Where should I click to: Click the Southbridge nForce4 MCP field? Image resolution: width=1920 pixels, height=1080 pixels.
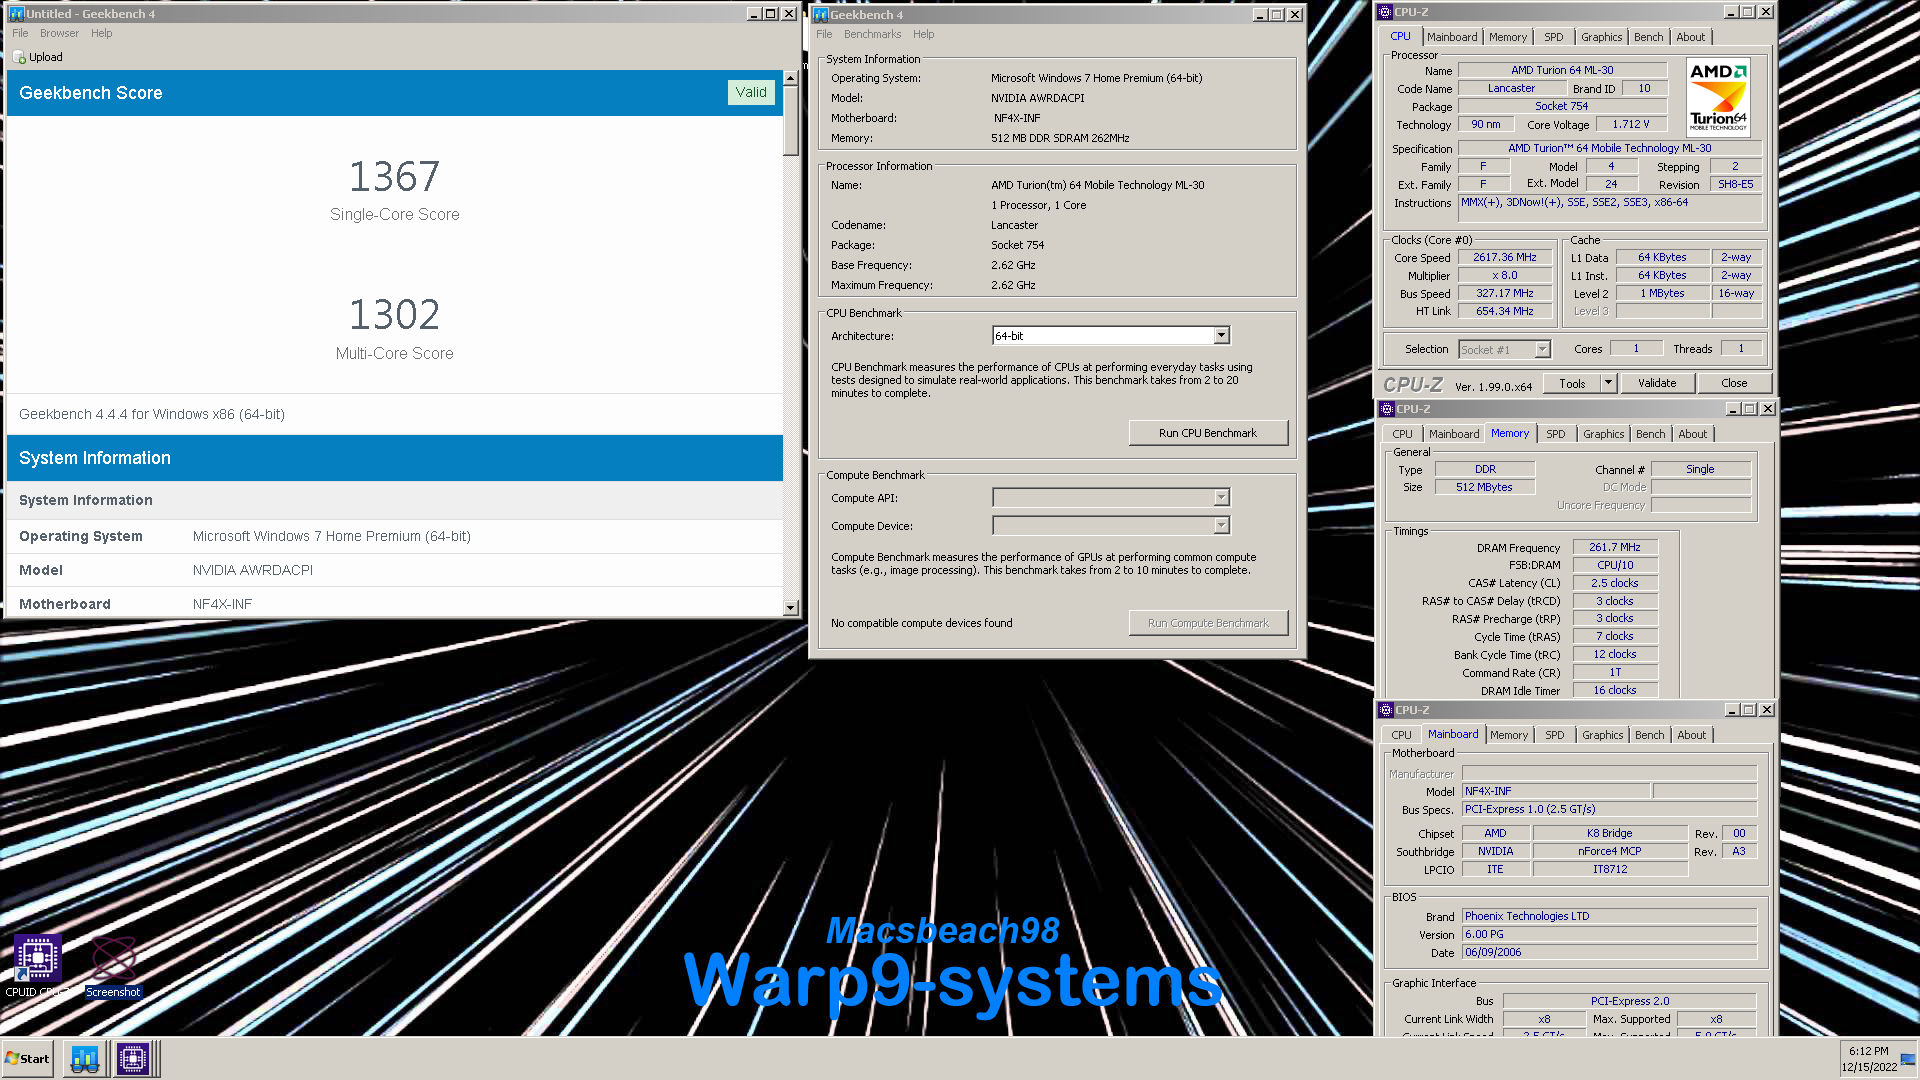click(1610, 851)
